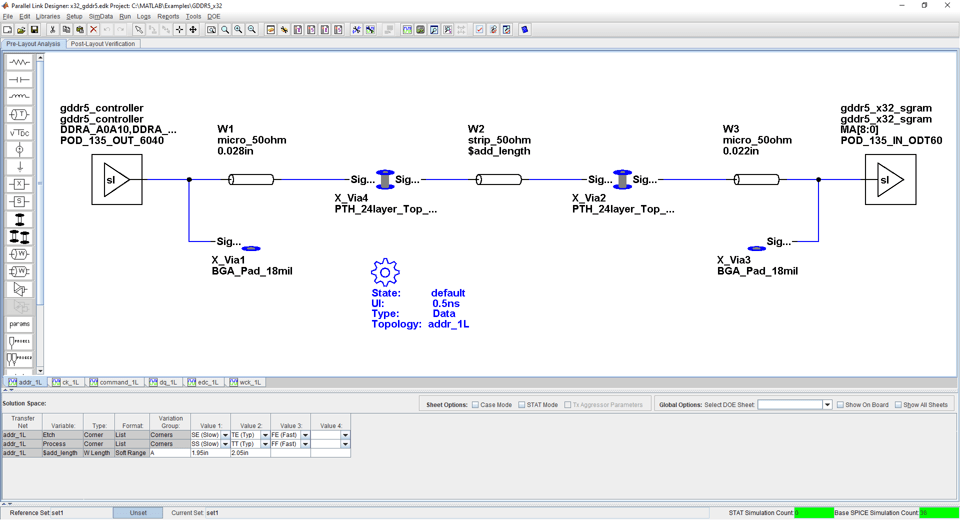Open the dq_1L sheet tab
The width and height of the screenshot is (960, 520).
pyautogui.click(x=164, y=382)
